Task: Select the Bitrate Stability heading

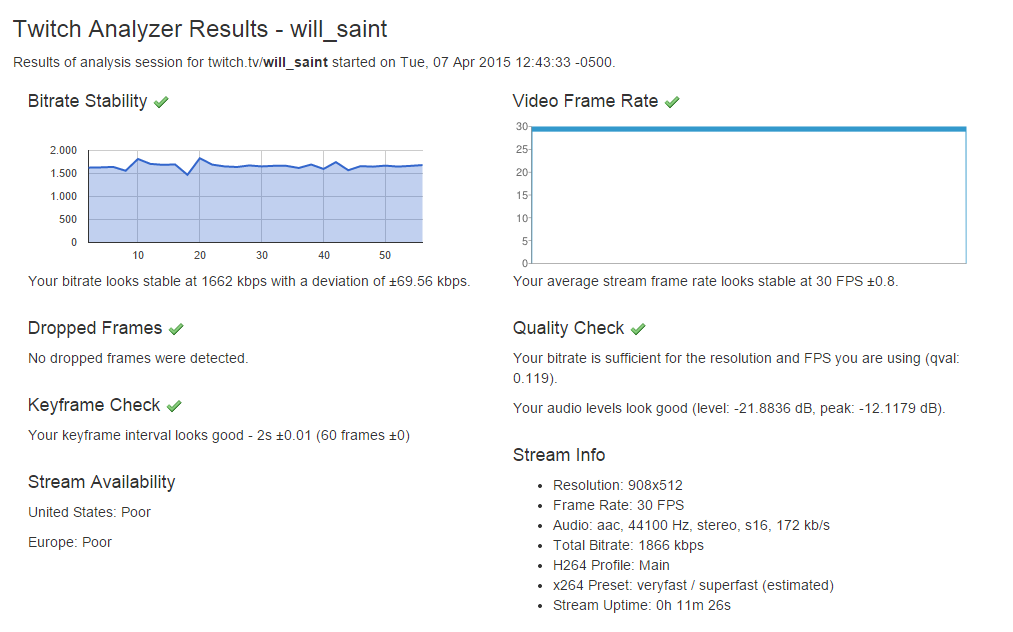Action: pos(87,101)
